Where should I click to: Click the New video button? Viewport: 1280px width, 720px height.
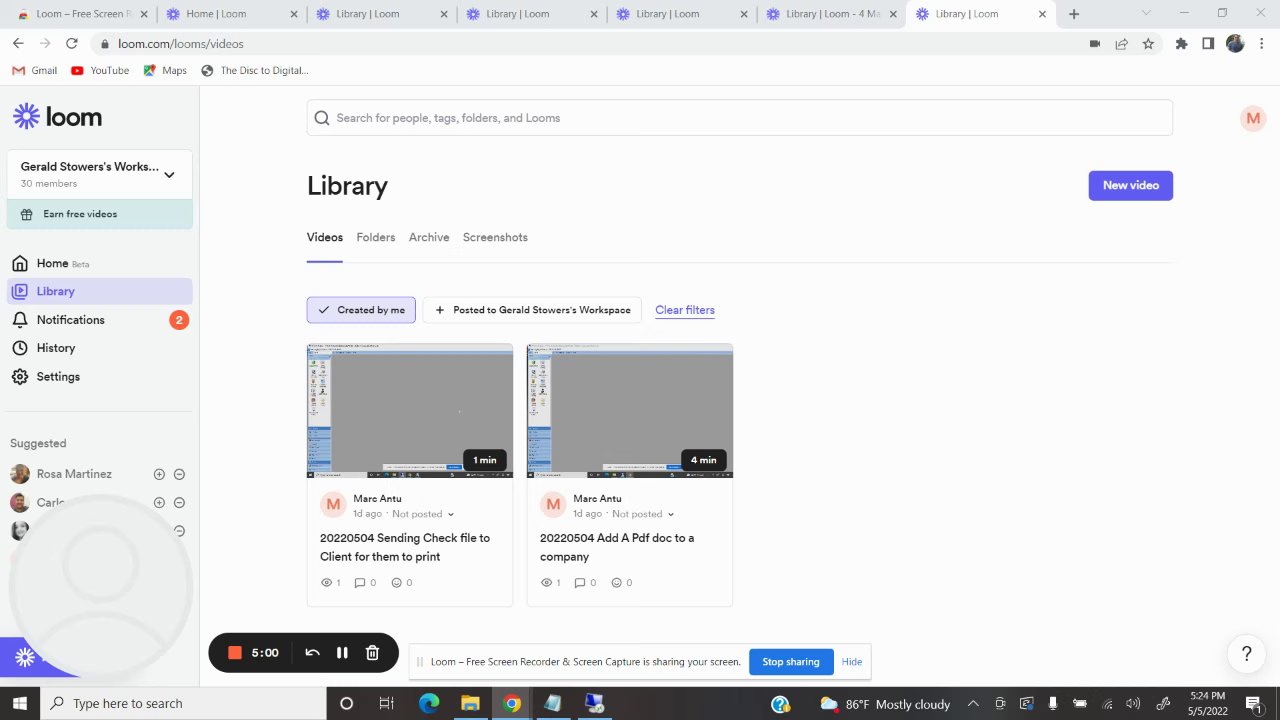[x=1131, y=185]
